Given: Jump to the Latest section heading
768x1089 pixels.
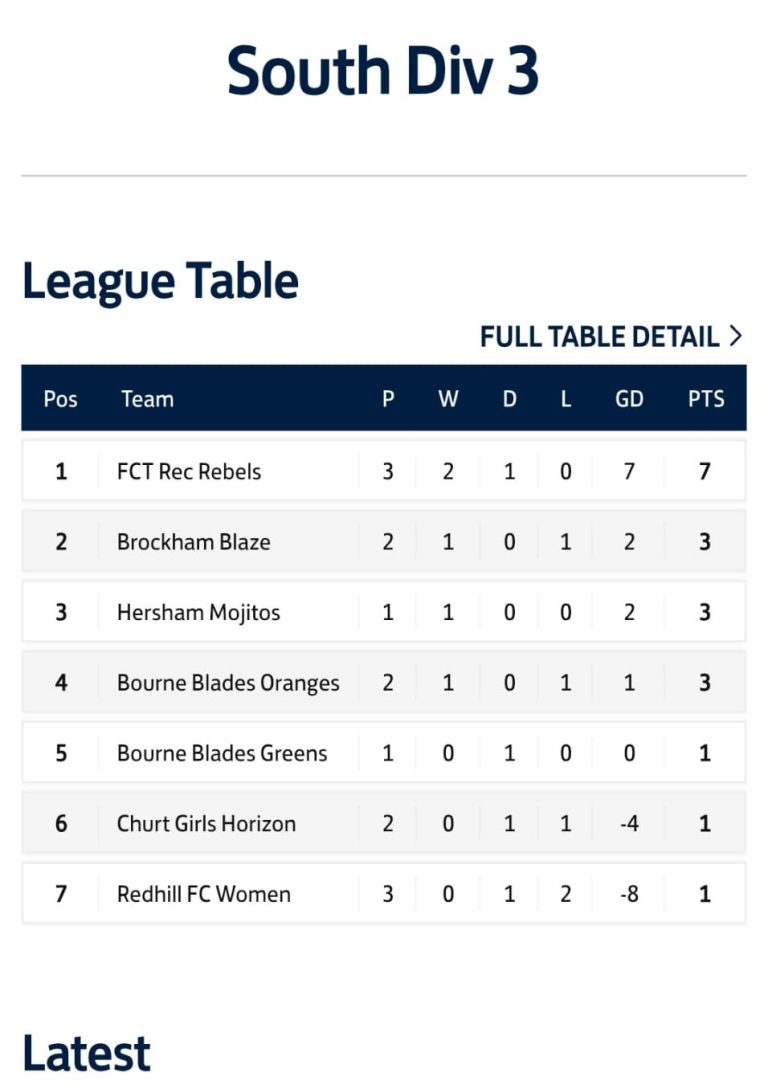Looking at the screenshot, I should [x=86, y=1054].
